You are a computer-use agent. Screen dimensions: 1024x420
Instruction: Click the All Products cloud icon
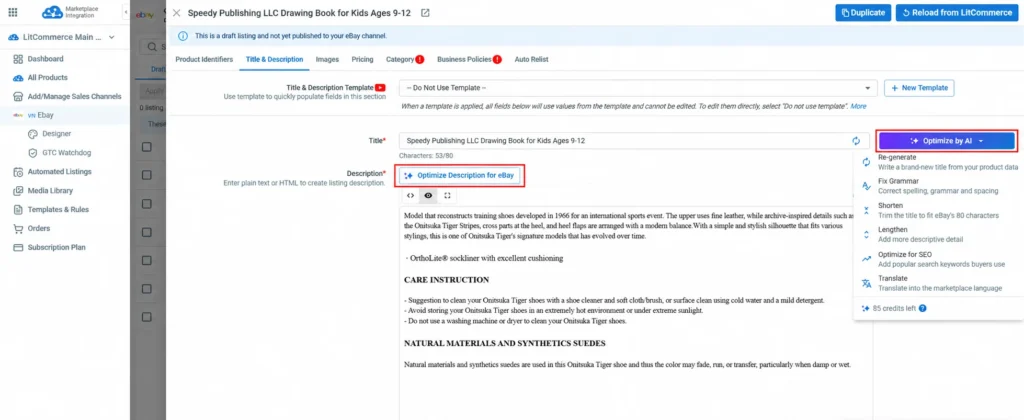pos(18,78)
